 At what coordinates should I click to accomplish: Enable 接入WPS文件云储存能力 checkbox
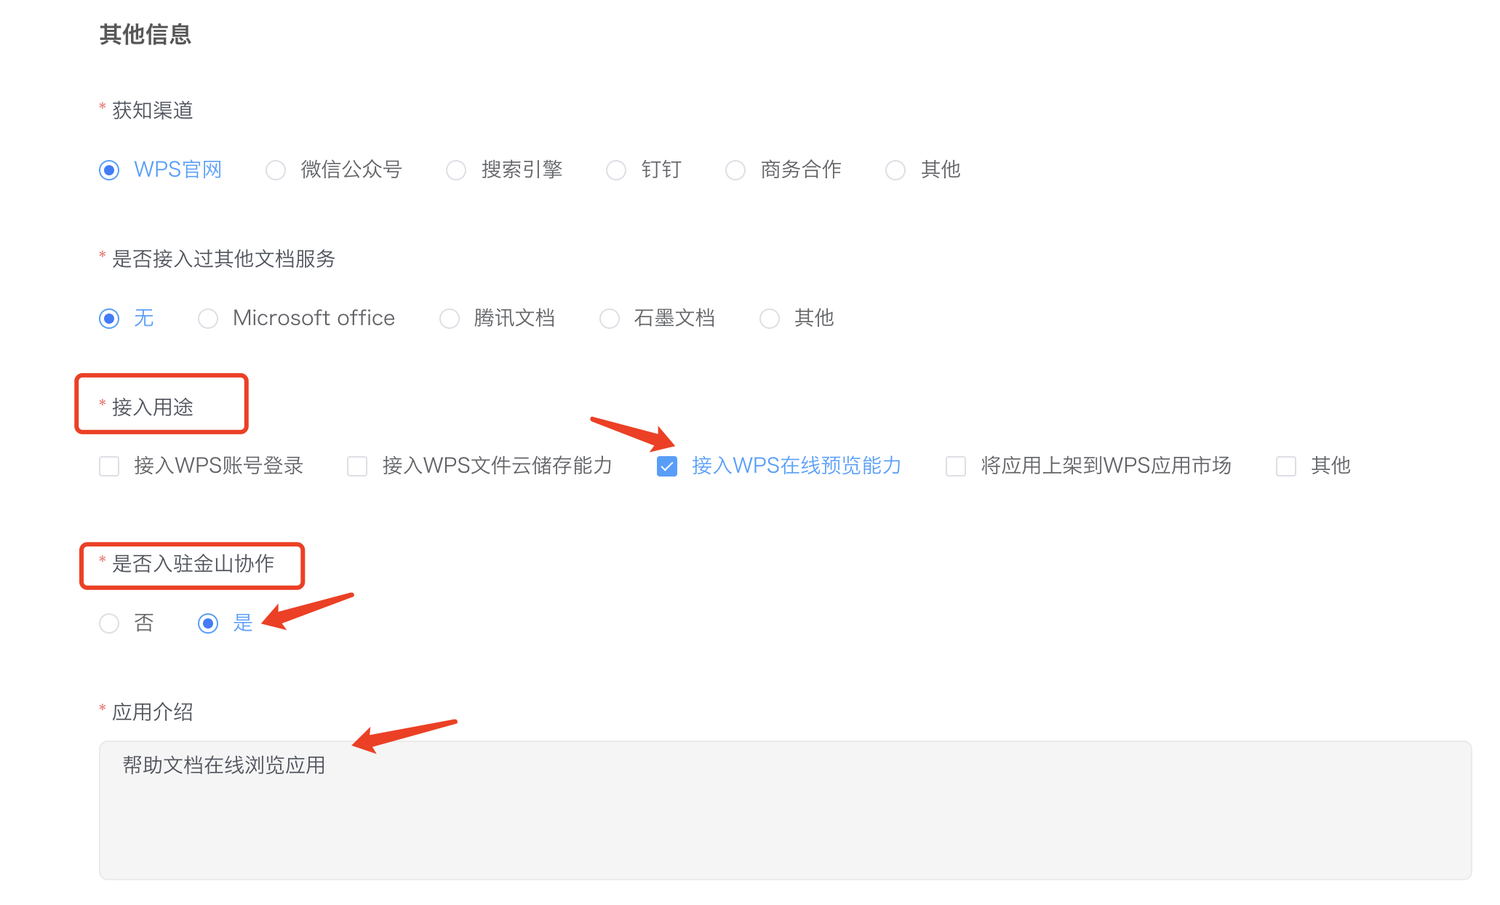coord(357,466)
